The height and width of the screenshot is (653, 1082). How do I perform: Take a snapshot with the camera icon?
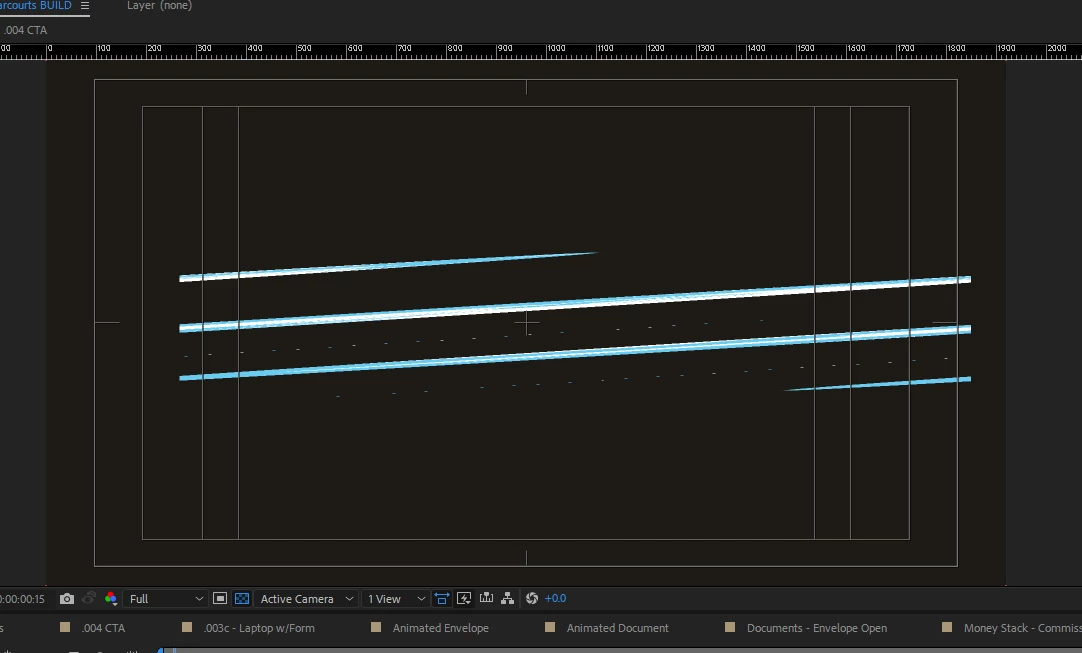[66, 598]
